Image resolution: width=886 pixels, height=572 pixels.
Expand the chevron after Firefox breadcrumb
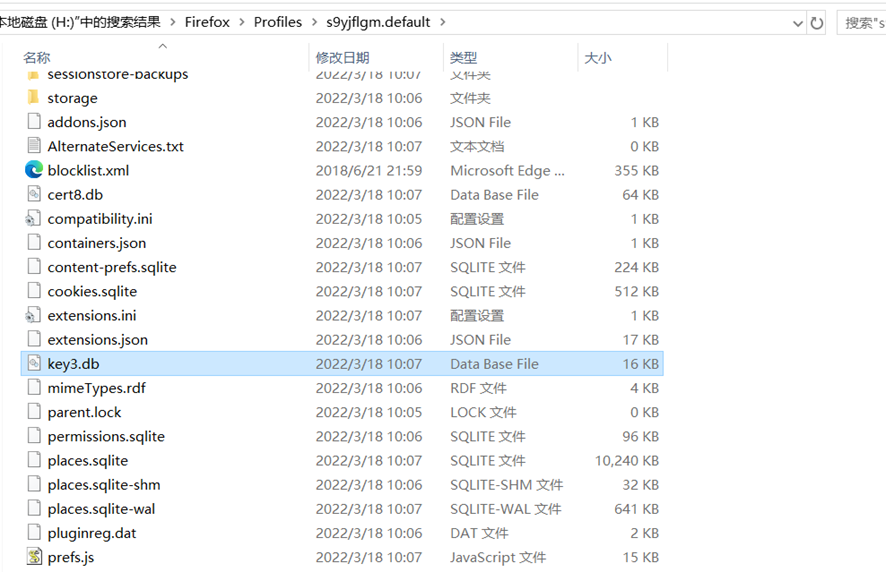point(241,22)
